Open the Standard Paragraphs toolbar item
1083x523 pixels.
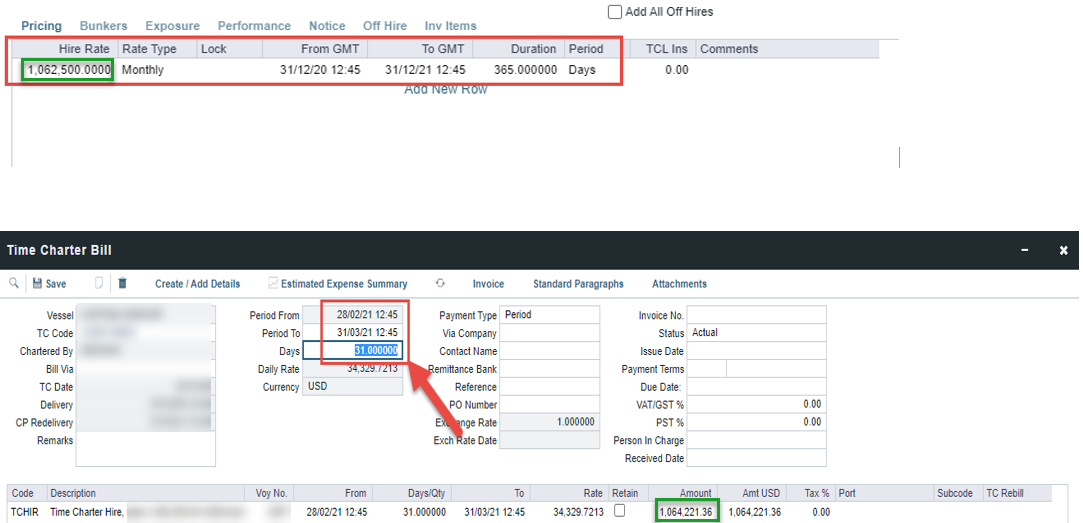coord(578,284)
